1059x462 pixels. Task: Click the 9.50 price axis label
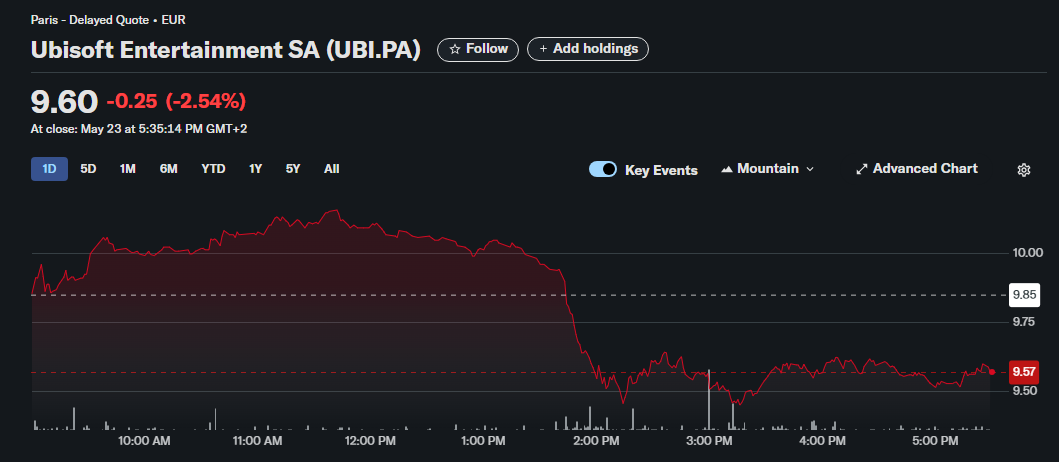(x=1024, y=391)
